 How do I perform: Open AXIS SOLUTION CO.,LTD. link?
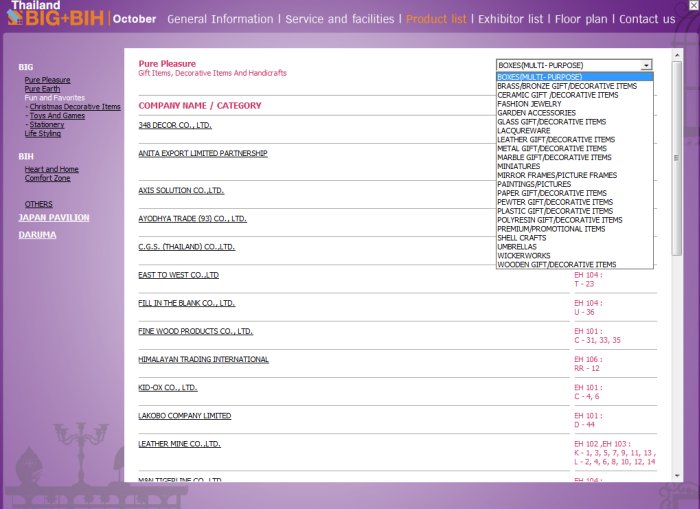click(181, 191)
